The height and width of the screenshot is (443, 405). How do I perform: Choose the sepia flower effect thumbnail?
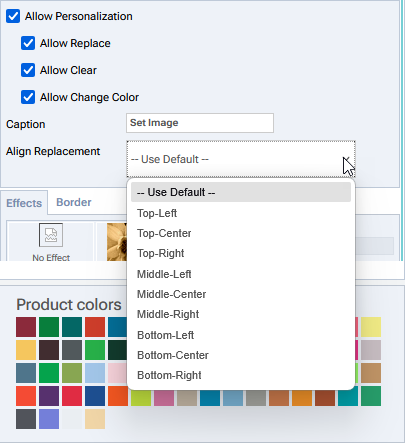point(117,242)
